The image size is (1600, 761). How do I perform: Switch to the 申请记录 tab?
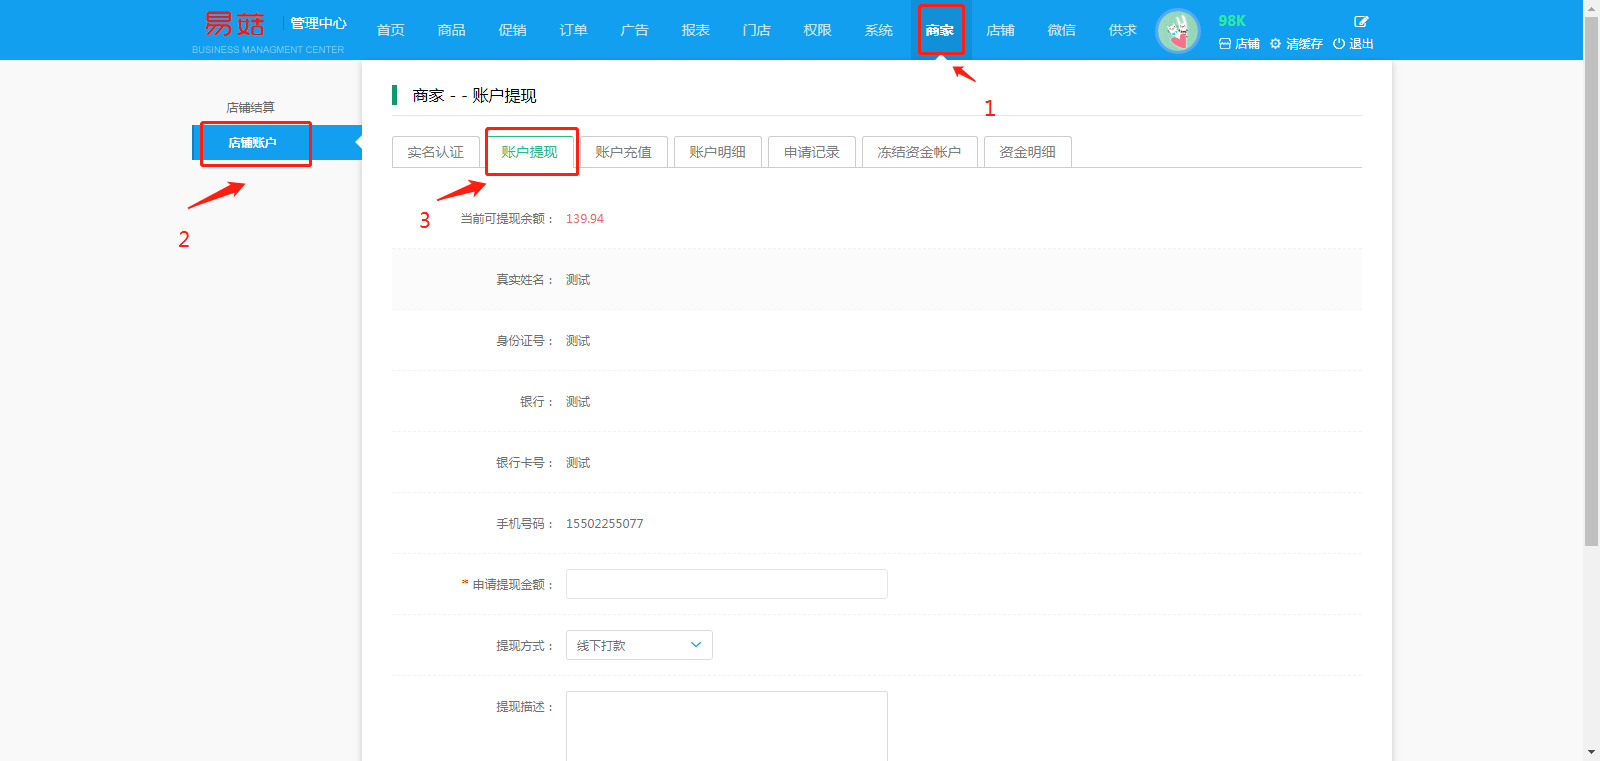(x=812, y=152)
